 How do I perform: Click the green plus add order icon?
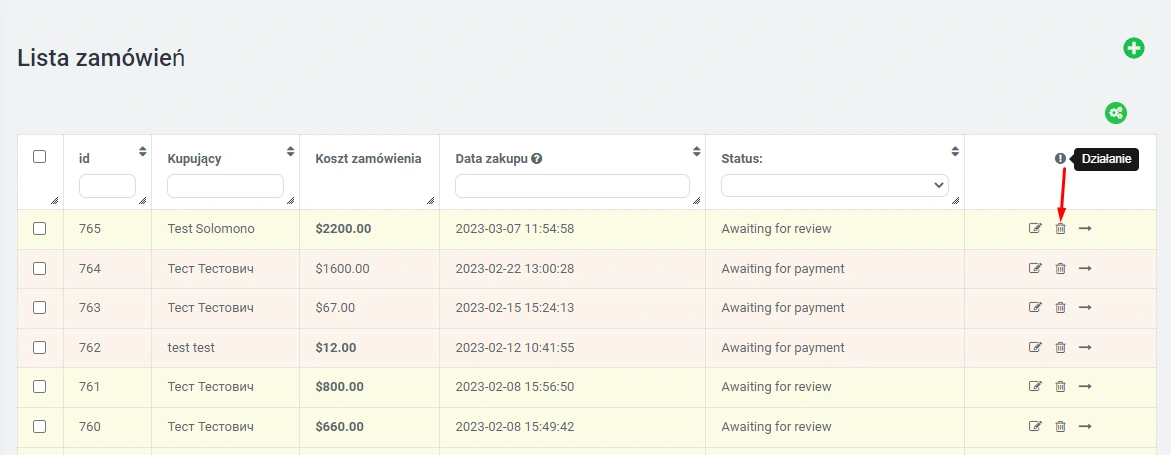click(1133, 48)
